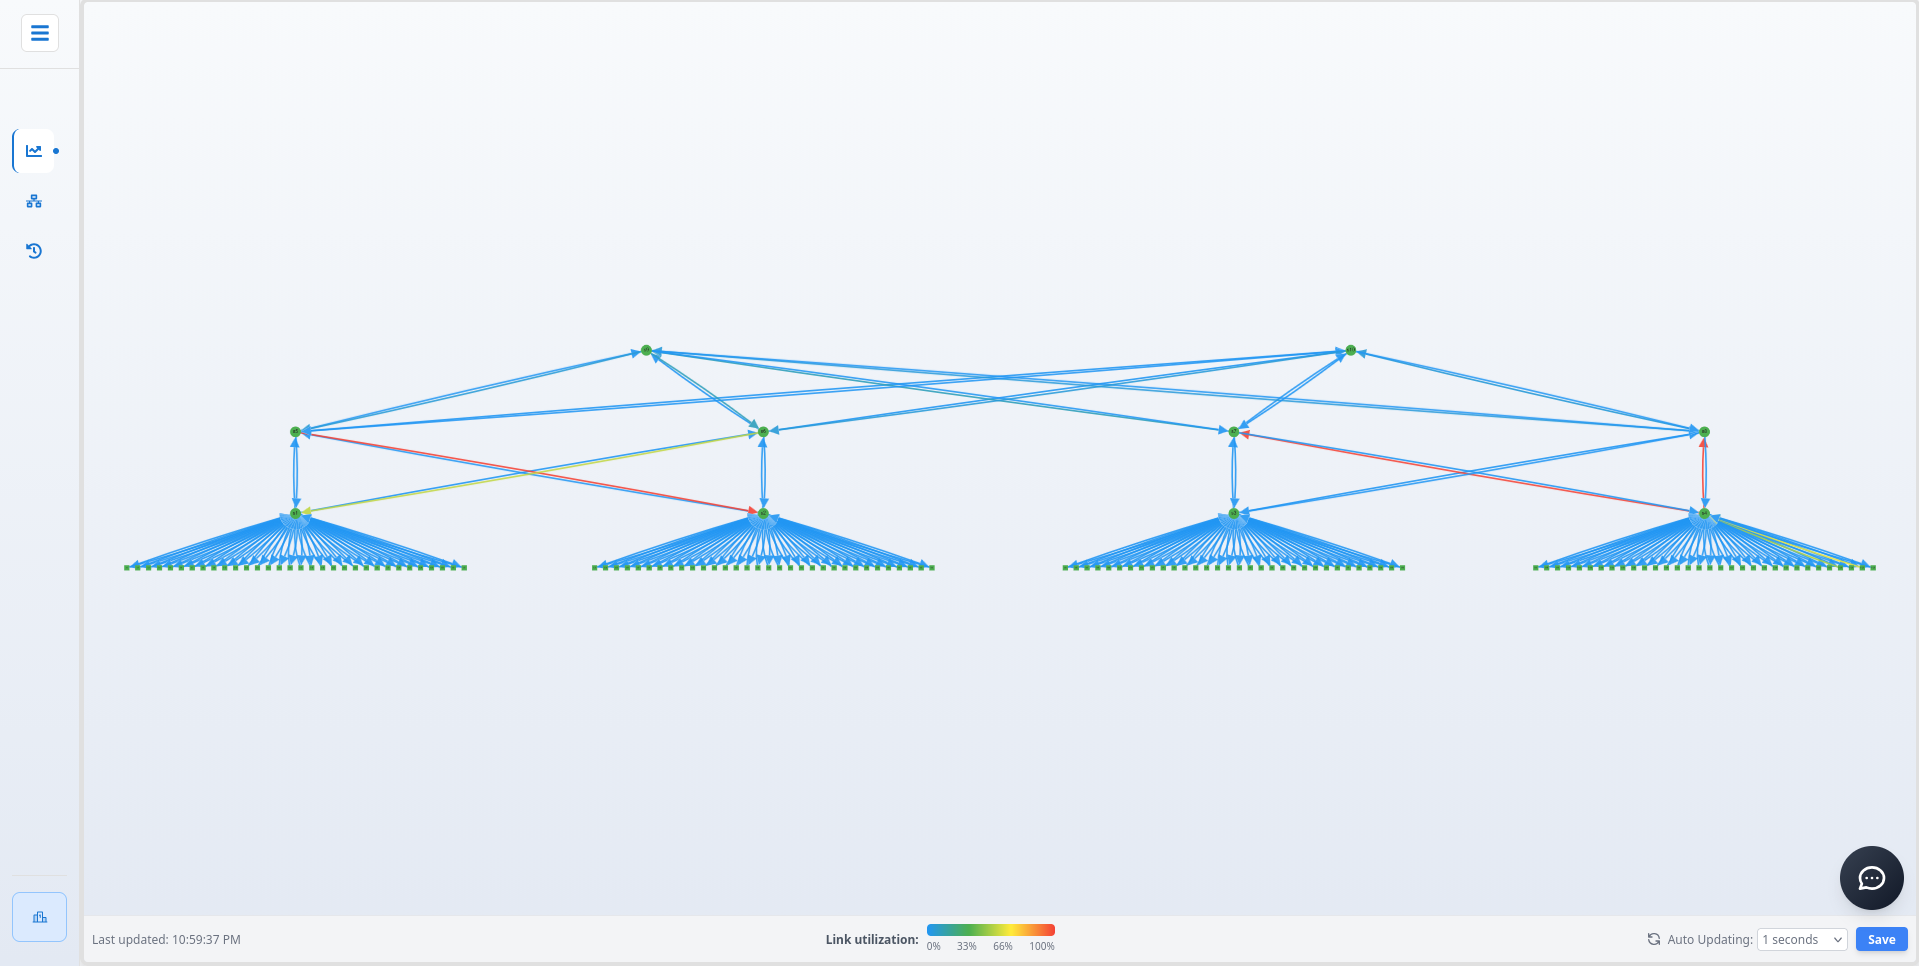1919x966 pixels.
Task: Select the rightmost spine node in topology
Action: pos(1704,431)
